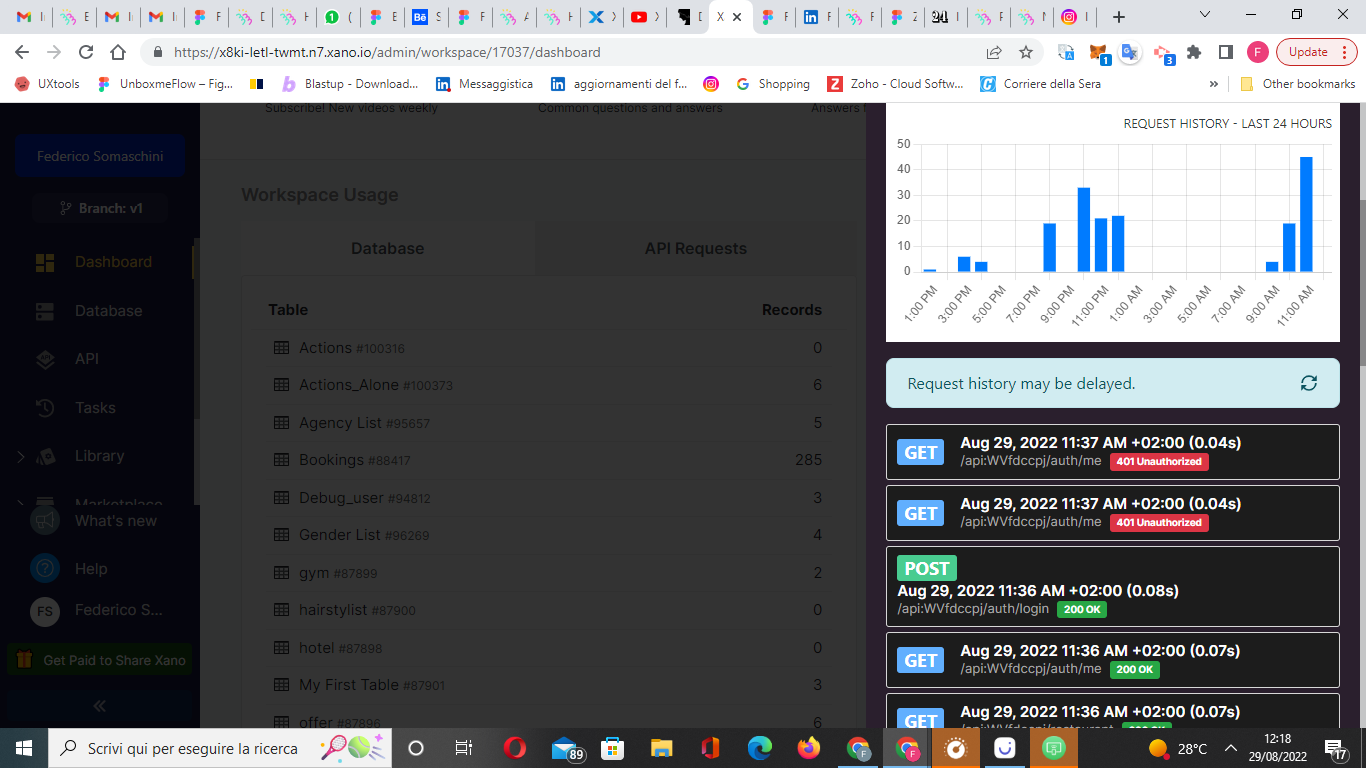Open the POST /auth/login request entry
Screen dimensions: 1366x768
pos(1113,586)
